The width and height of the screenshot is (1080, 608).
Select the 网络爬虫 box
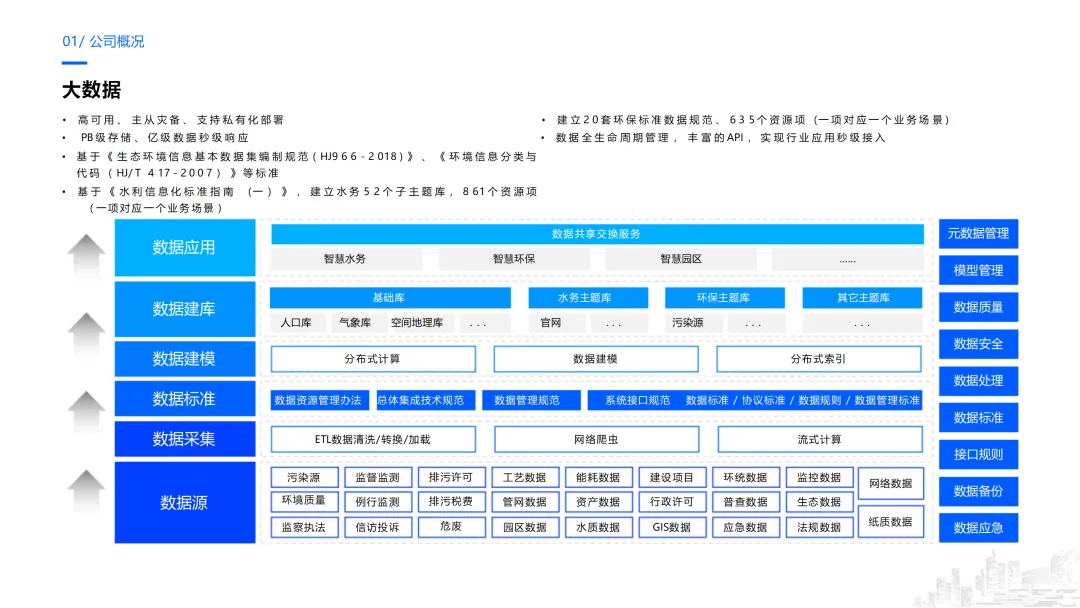[596, 439]
